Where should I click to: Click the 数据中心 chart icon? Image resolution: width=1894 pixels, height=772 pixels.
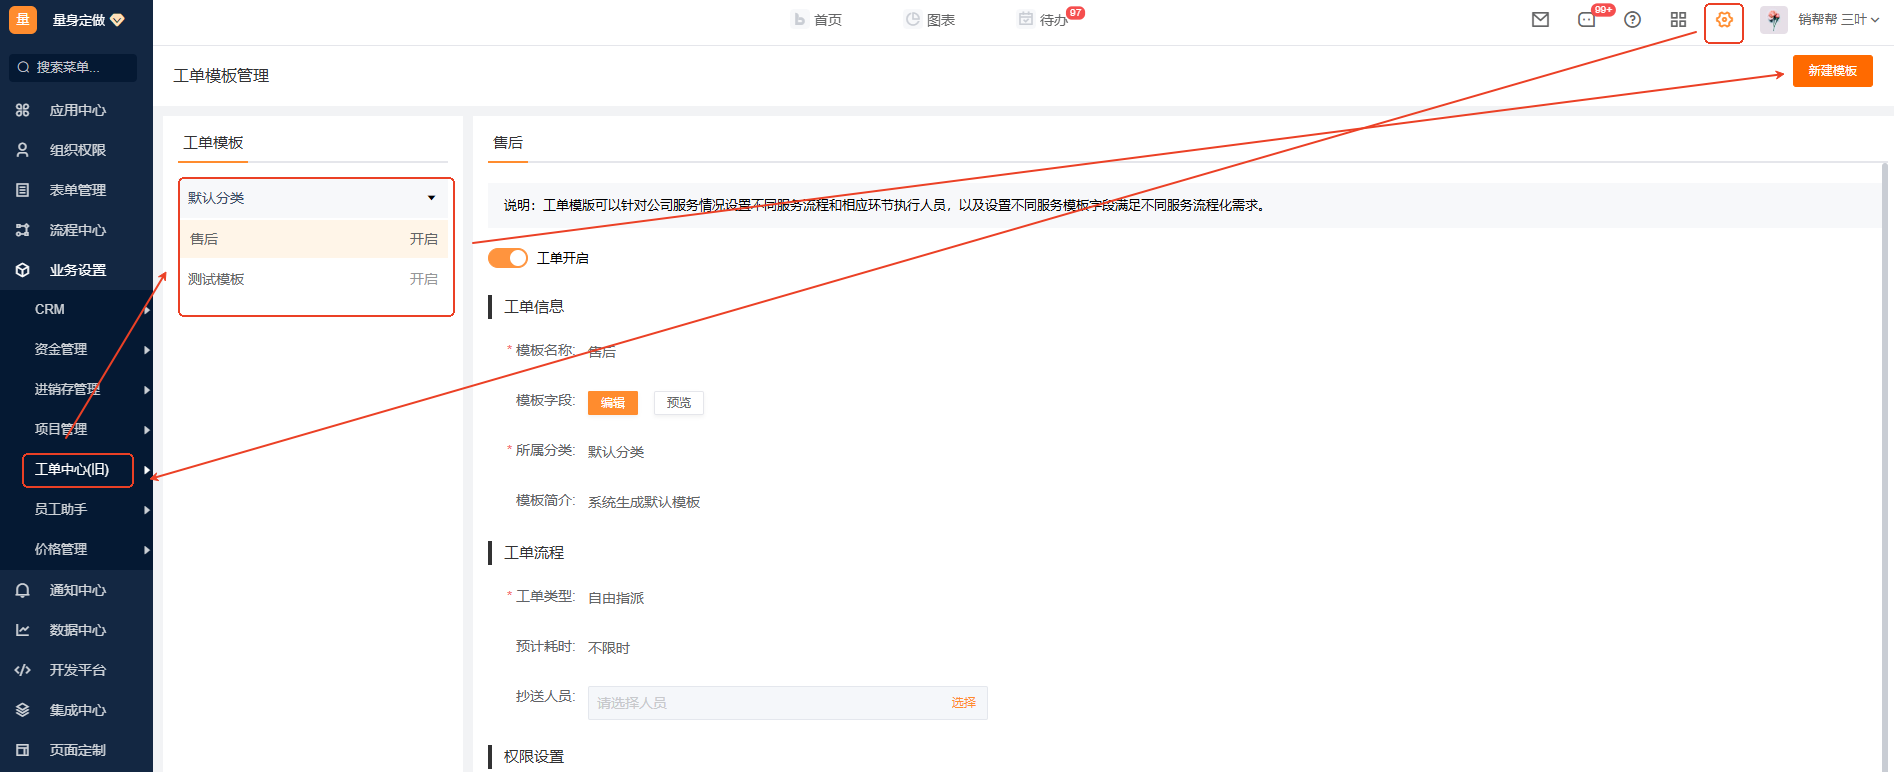[22, 630]
